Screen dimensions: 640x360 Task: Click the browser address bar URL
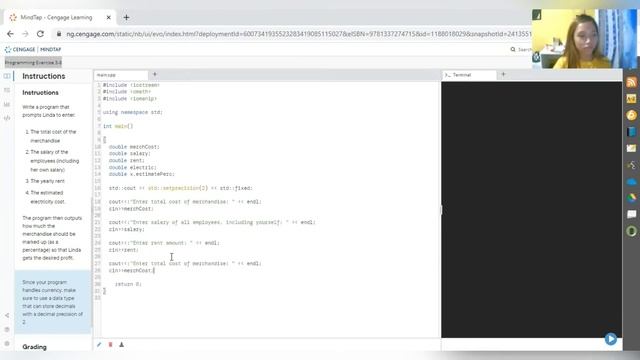click(x=298, y=34)
